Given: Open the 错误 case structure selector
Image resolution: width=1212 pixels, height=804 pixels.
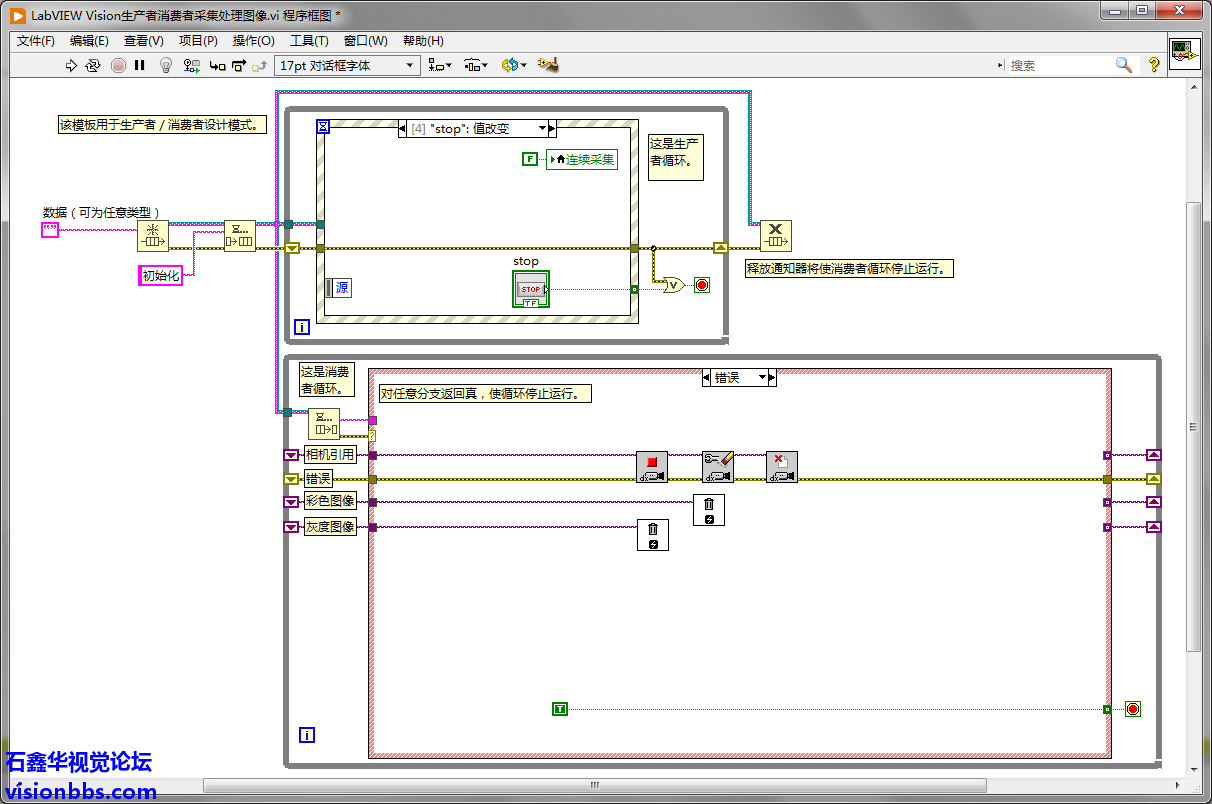Looking at the screenshot, I should [763, 378].
